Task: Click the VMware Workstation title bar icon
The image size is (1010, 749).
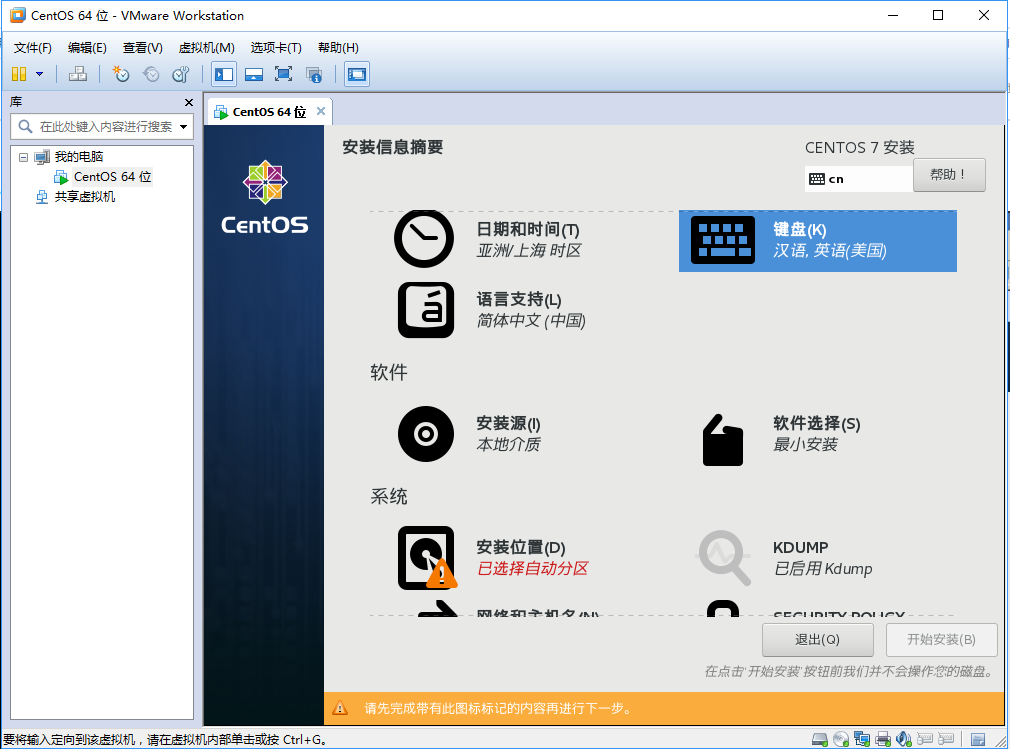Action: tap(17, 15)
